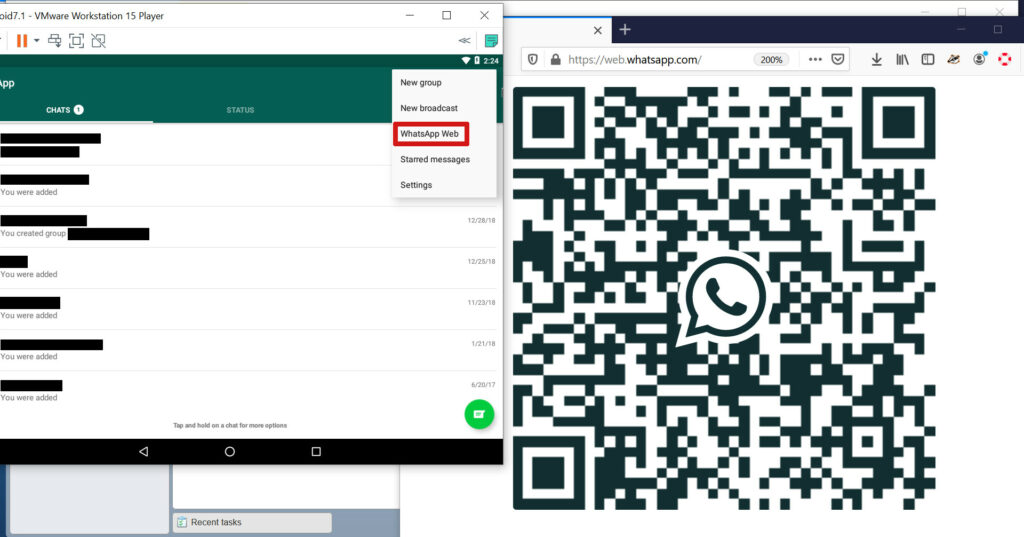The image size is (1024, 537).
Task: Tap the Android back navigation button
Action: click(144, 451)
